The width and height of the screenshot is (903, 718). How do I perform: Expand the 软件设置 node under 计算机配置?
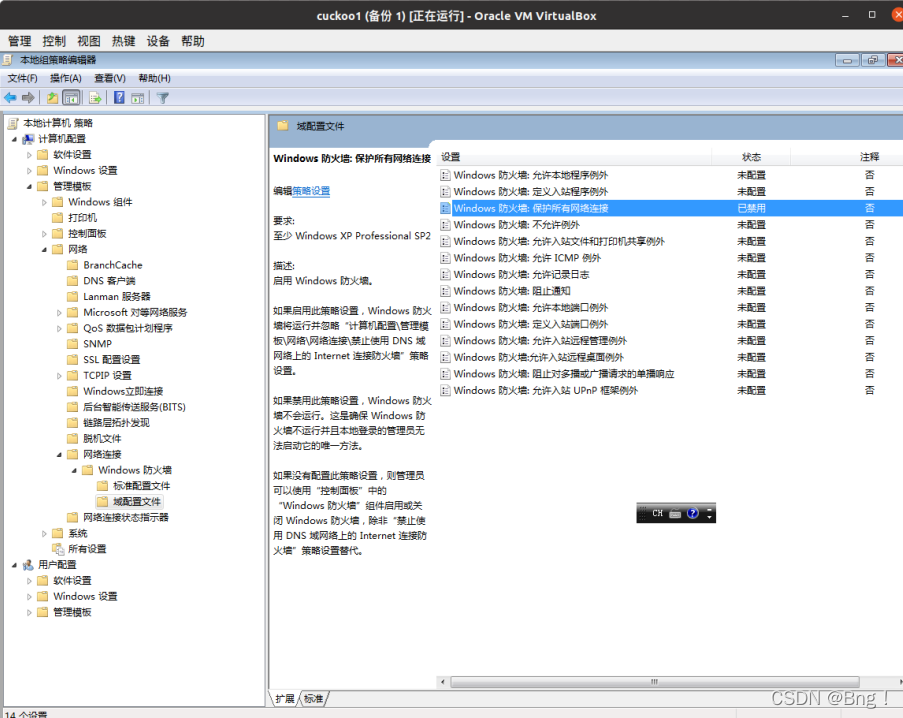point(29,155)
